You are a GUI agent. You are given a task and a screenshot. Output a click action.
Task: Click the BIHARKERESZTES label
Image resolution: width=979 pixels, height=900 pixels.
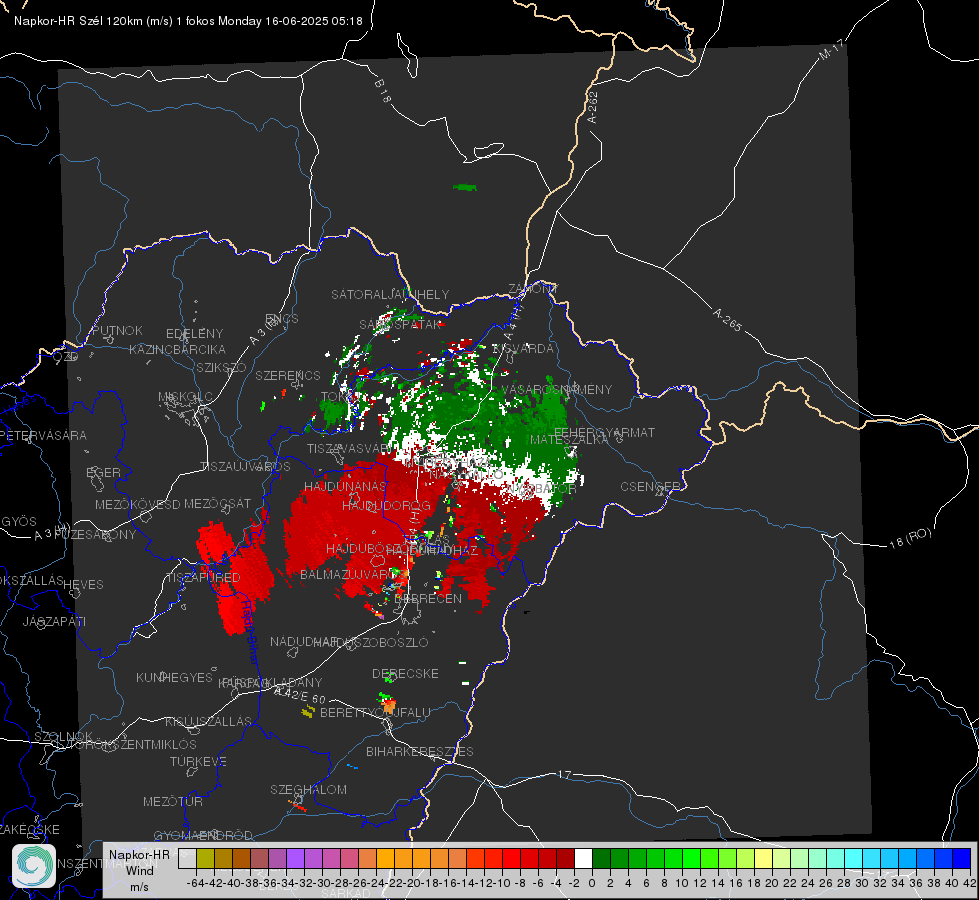point(420,751)
